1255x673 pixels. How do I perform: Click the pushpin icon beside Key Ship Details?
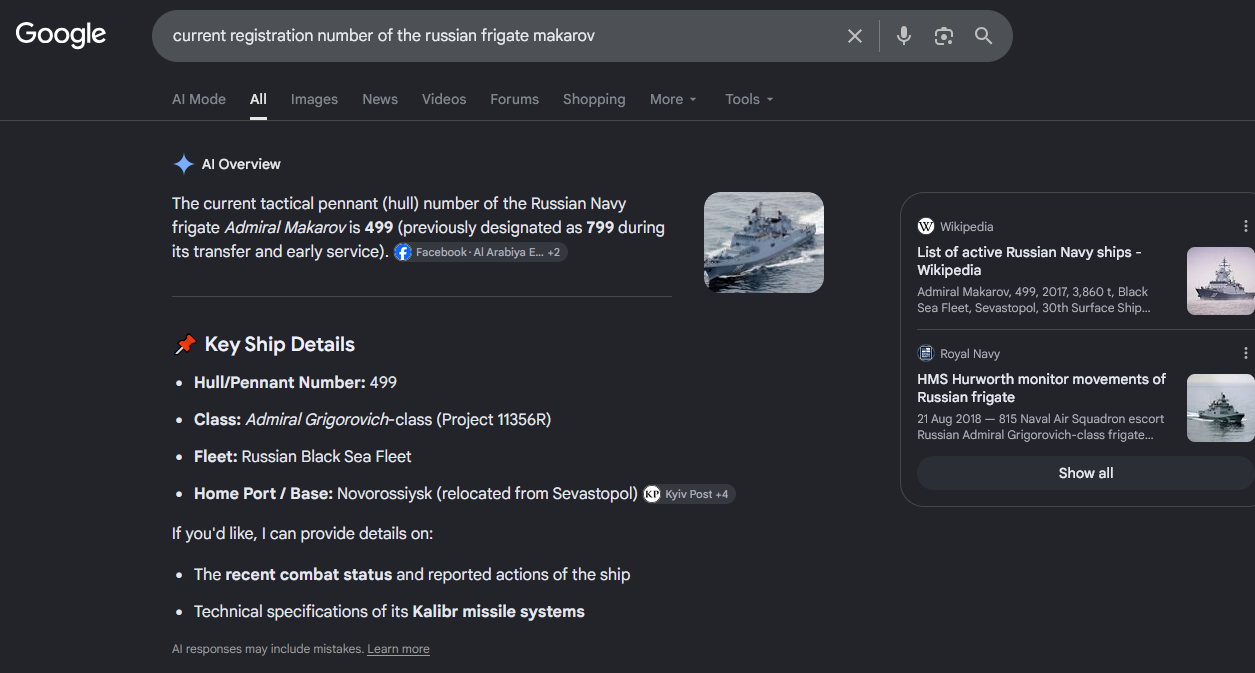185,344
